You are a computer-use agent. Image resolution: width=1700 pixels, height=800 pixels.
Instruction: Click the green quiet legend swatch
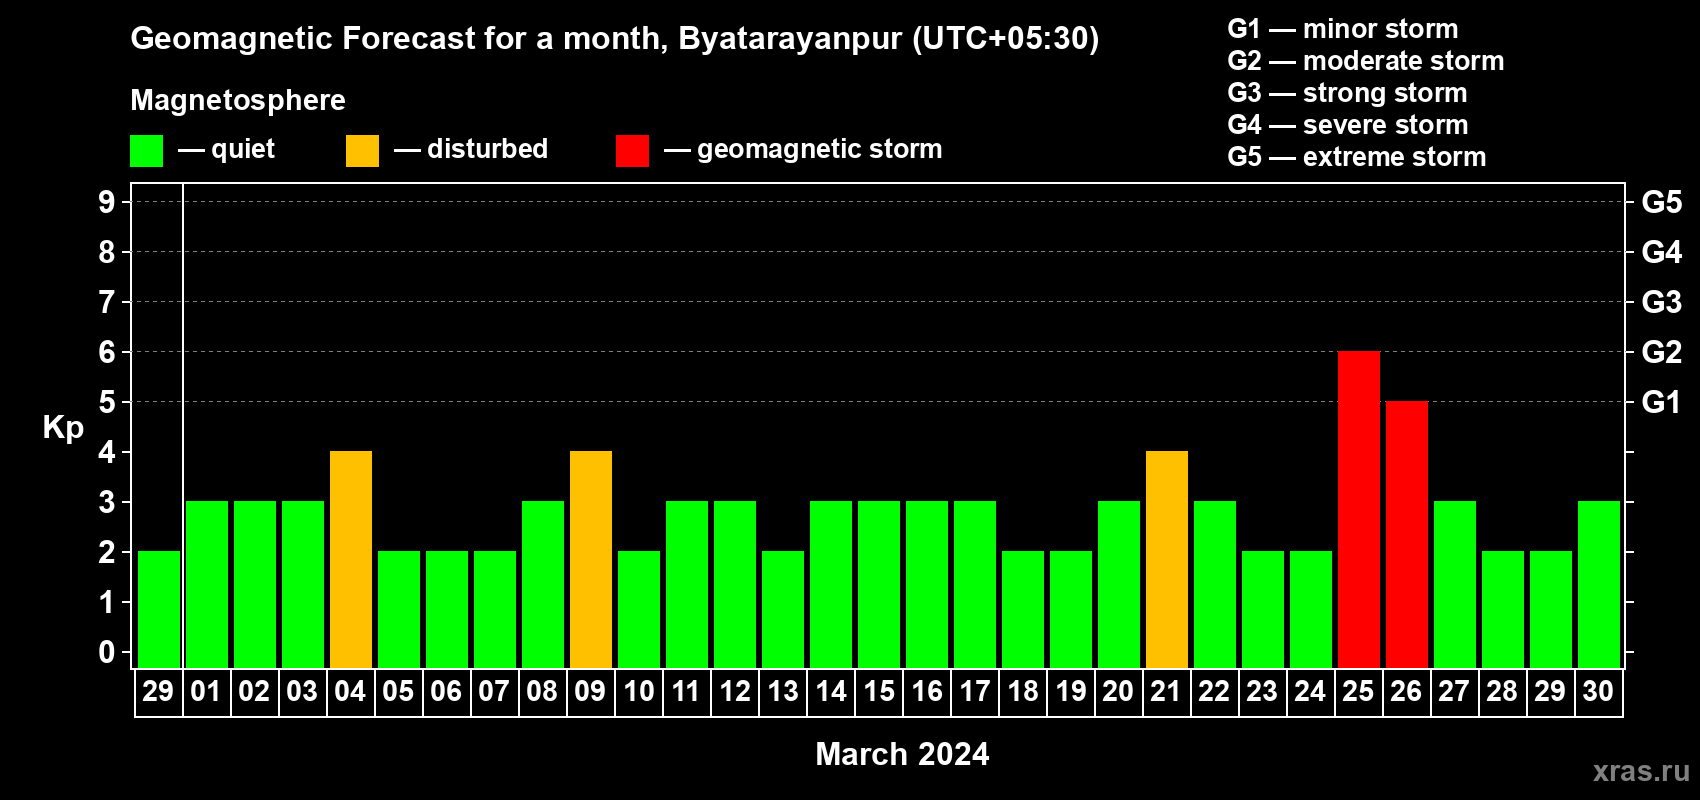click(146, 151)
